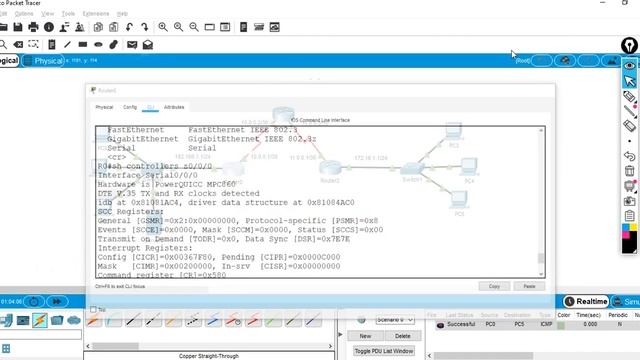Click inside the CLI terminal text area
This screenshot has width=640, height=360.
coord(316,202)
